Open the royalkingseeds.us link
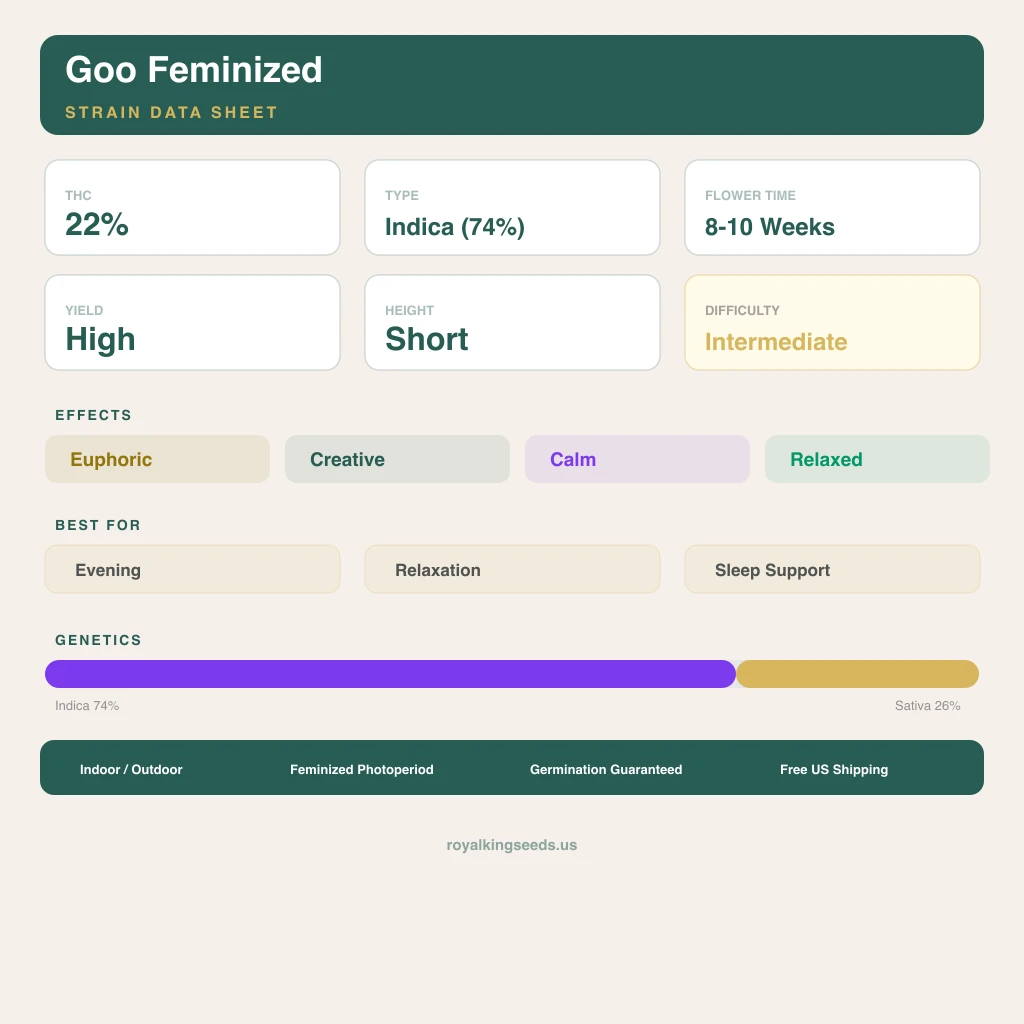The image size is (1024, 1024). tap(512, 845)
